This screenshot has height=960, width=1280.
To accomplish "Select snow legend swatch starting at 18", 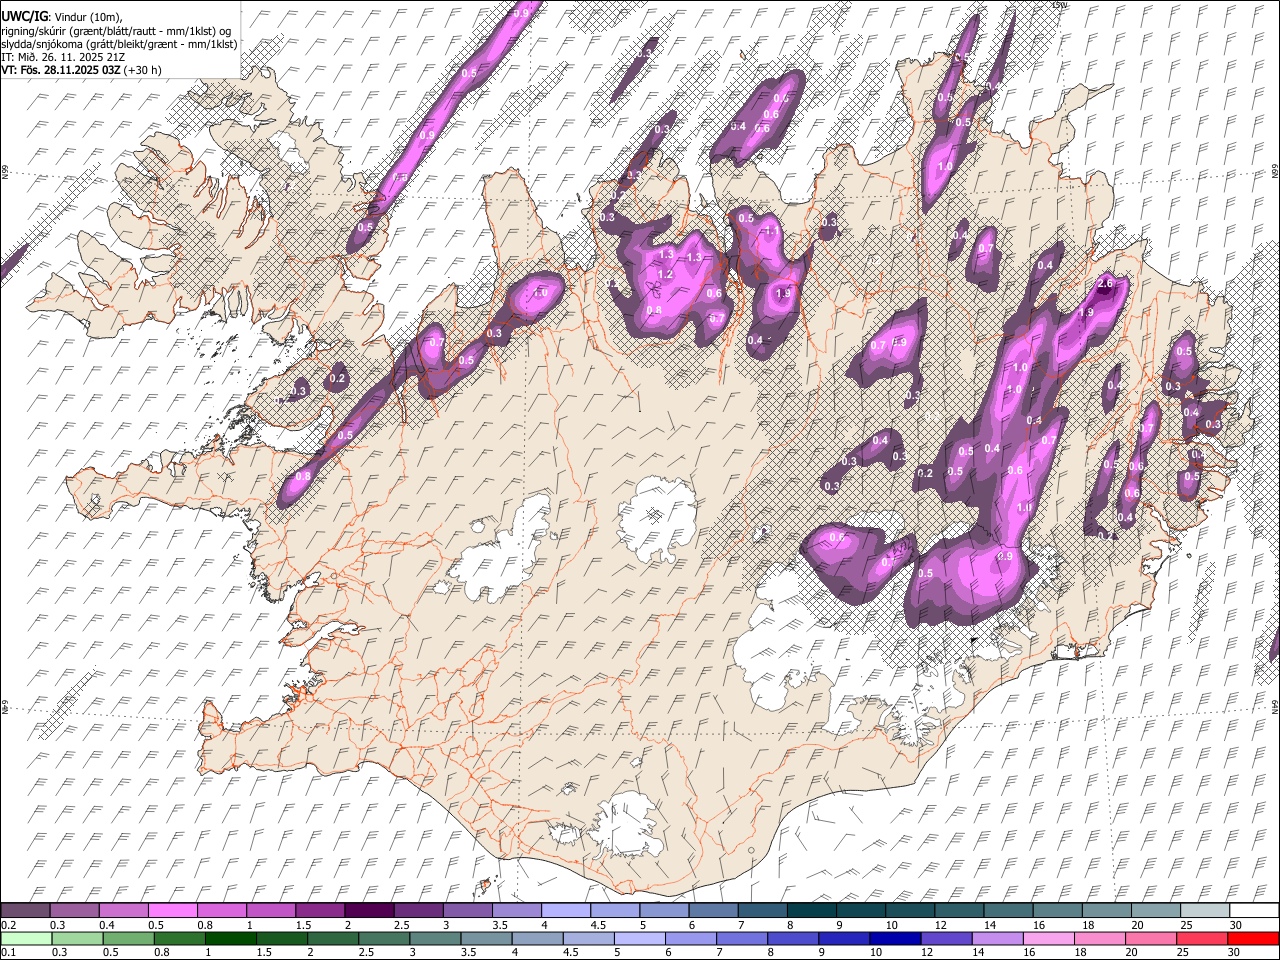I will click(x=1106, y=910).
